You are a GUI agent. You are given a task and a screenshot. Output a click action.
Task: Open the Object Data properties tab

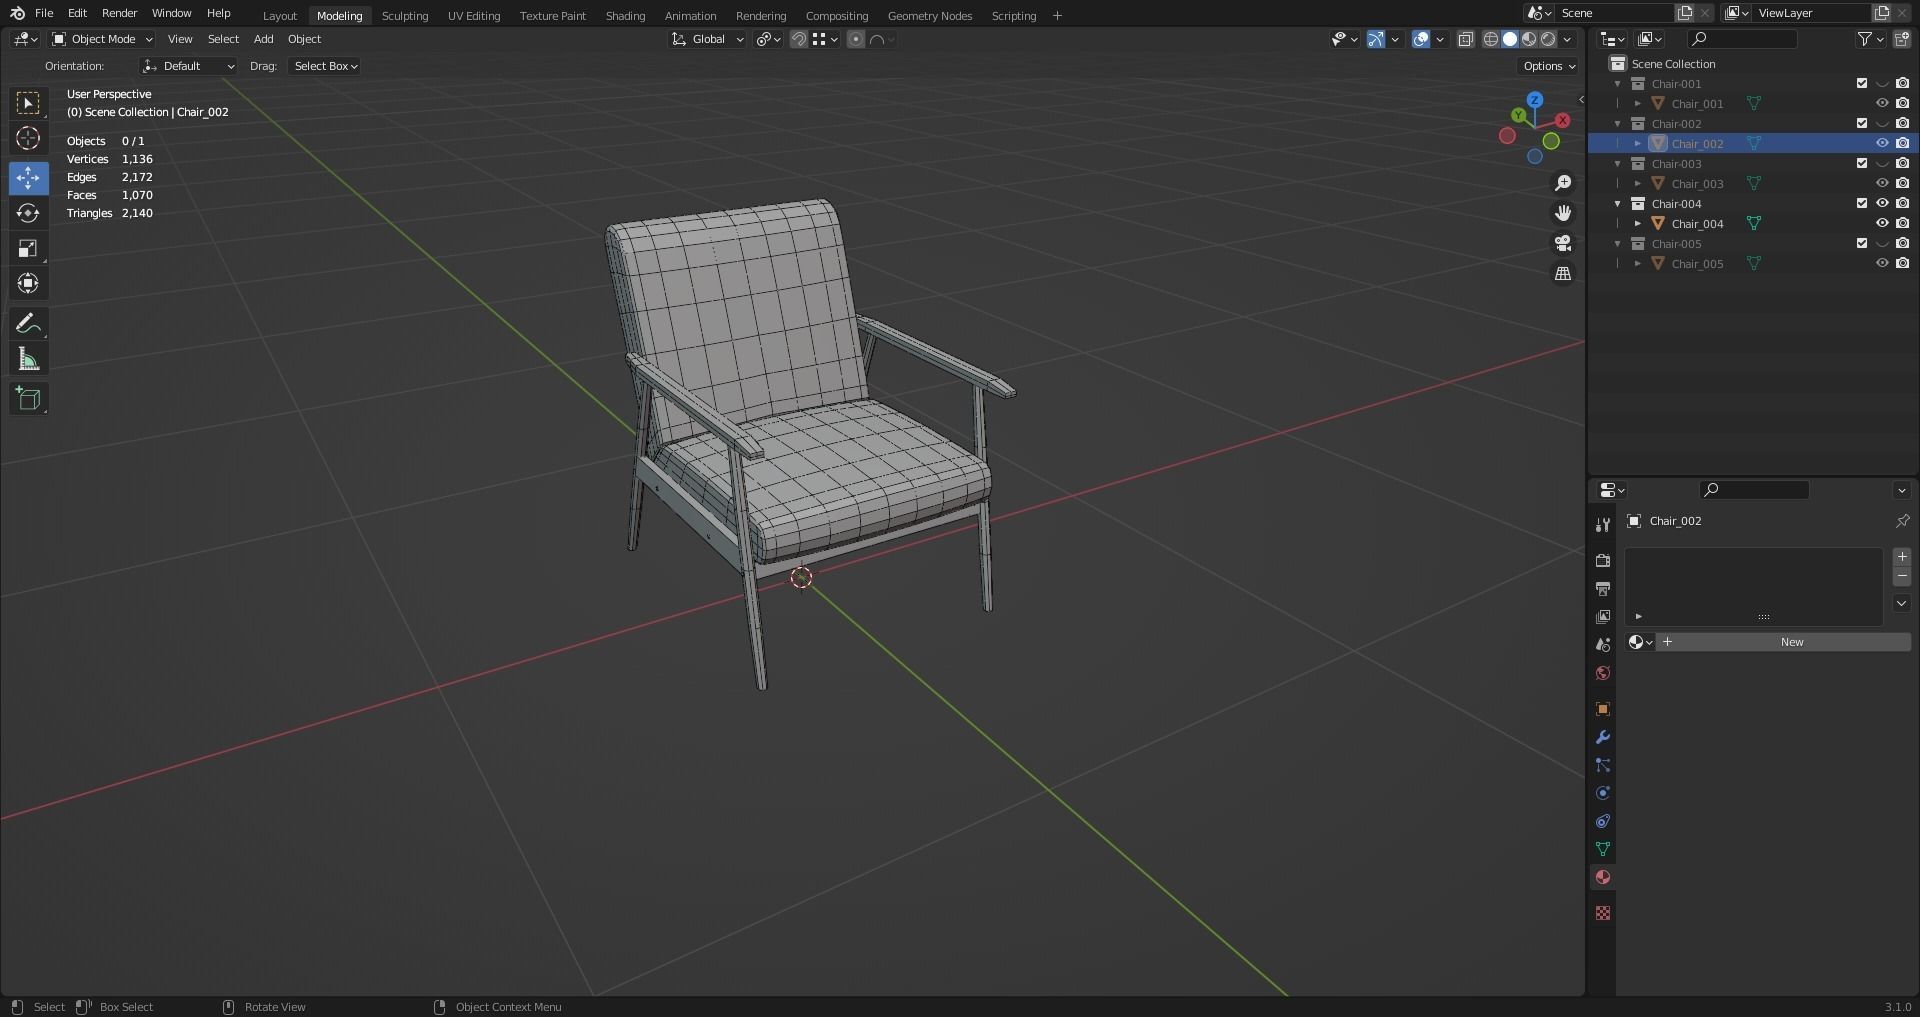click(1603, 849)
